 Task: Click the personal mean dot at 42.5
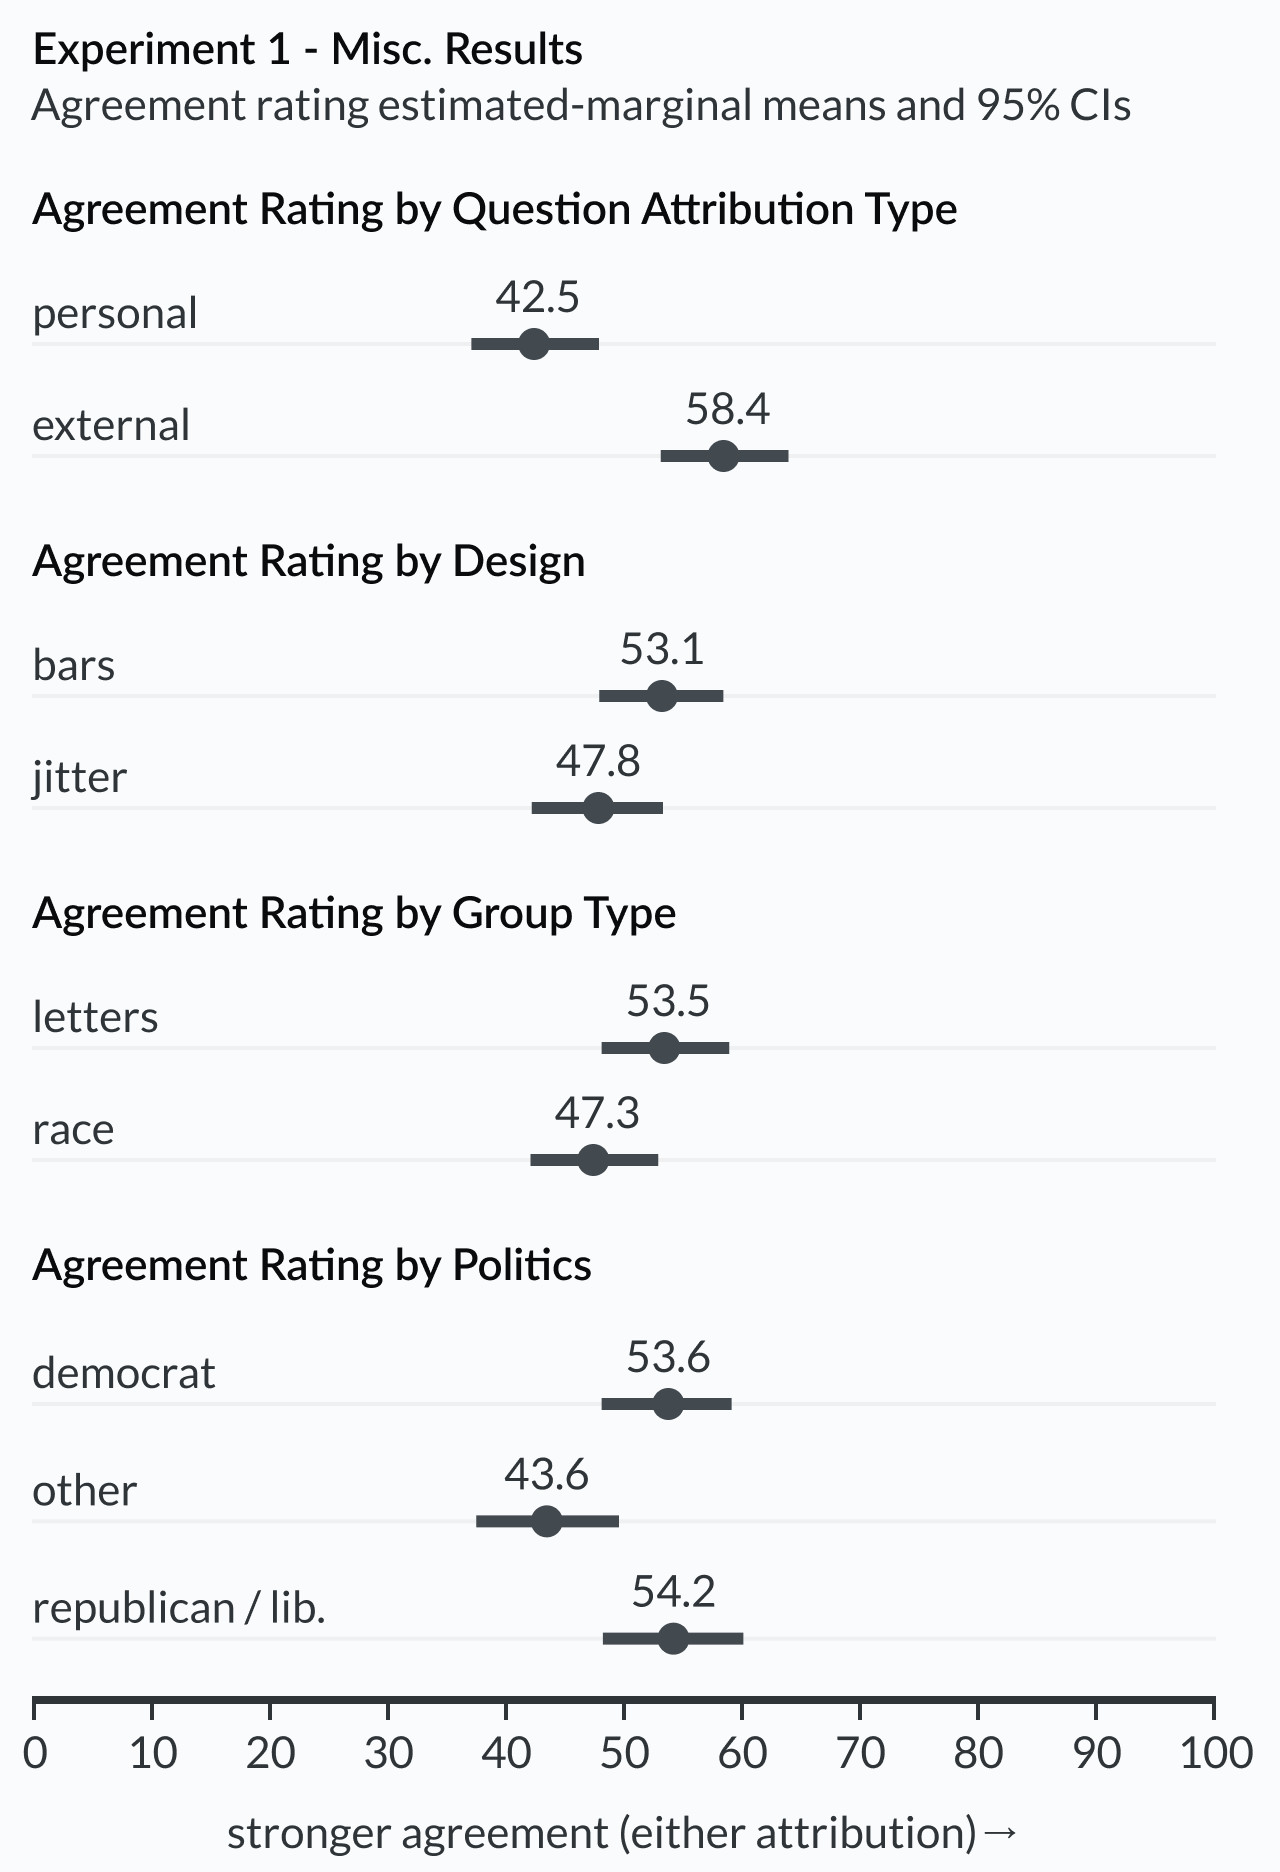[534, 344]
